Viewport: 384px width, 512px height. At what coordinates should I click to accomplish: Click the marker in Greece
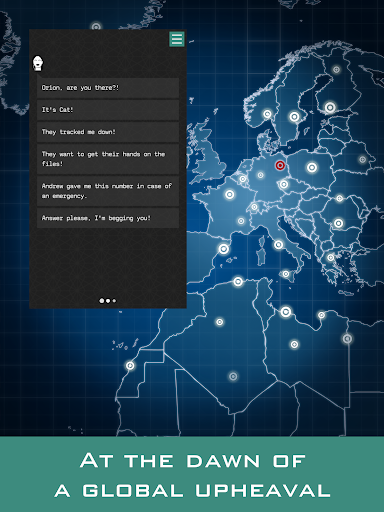(330, 257)
